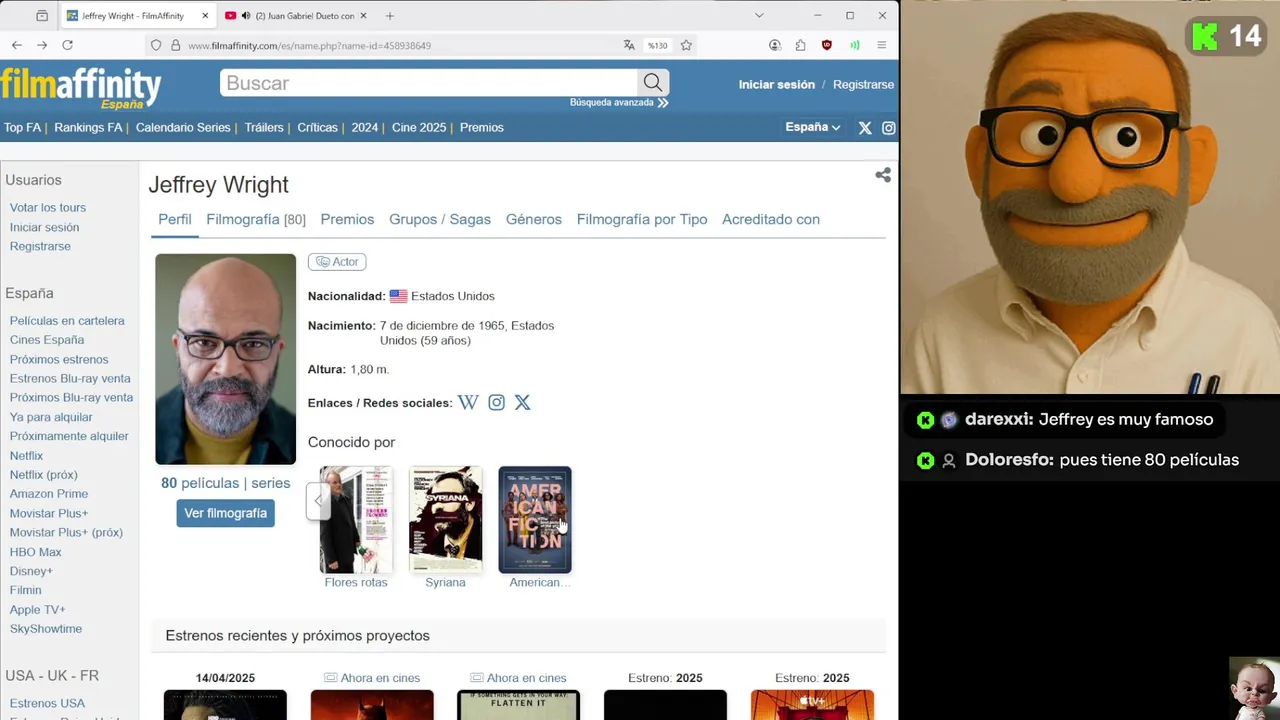Viewport: 1280px width, 720px height.
Task: Open a new browser tab
Action: 390,16
